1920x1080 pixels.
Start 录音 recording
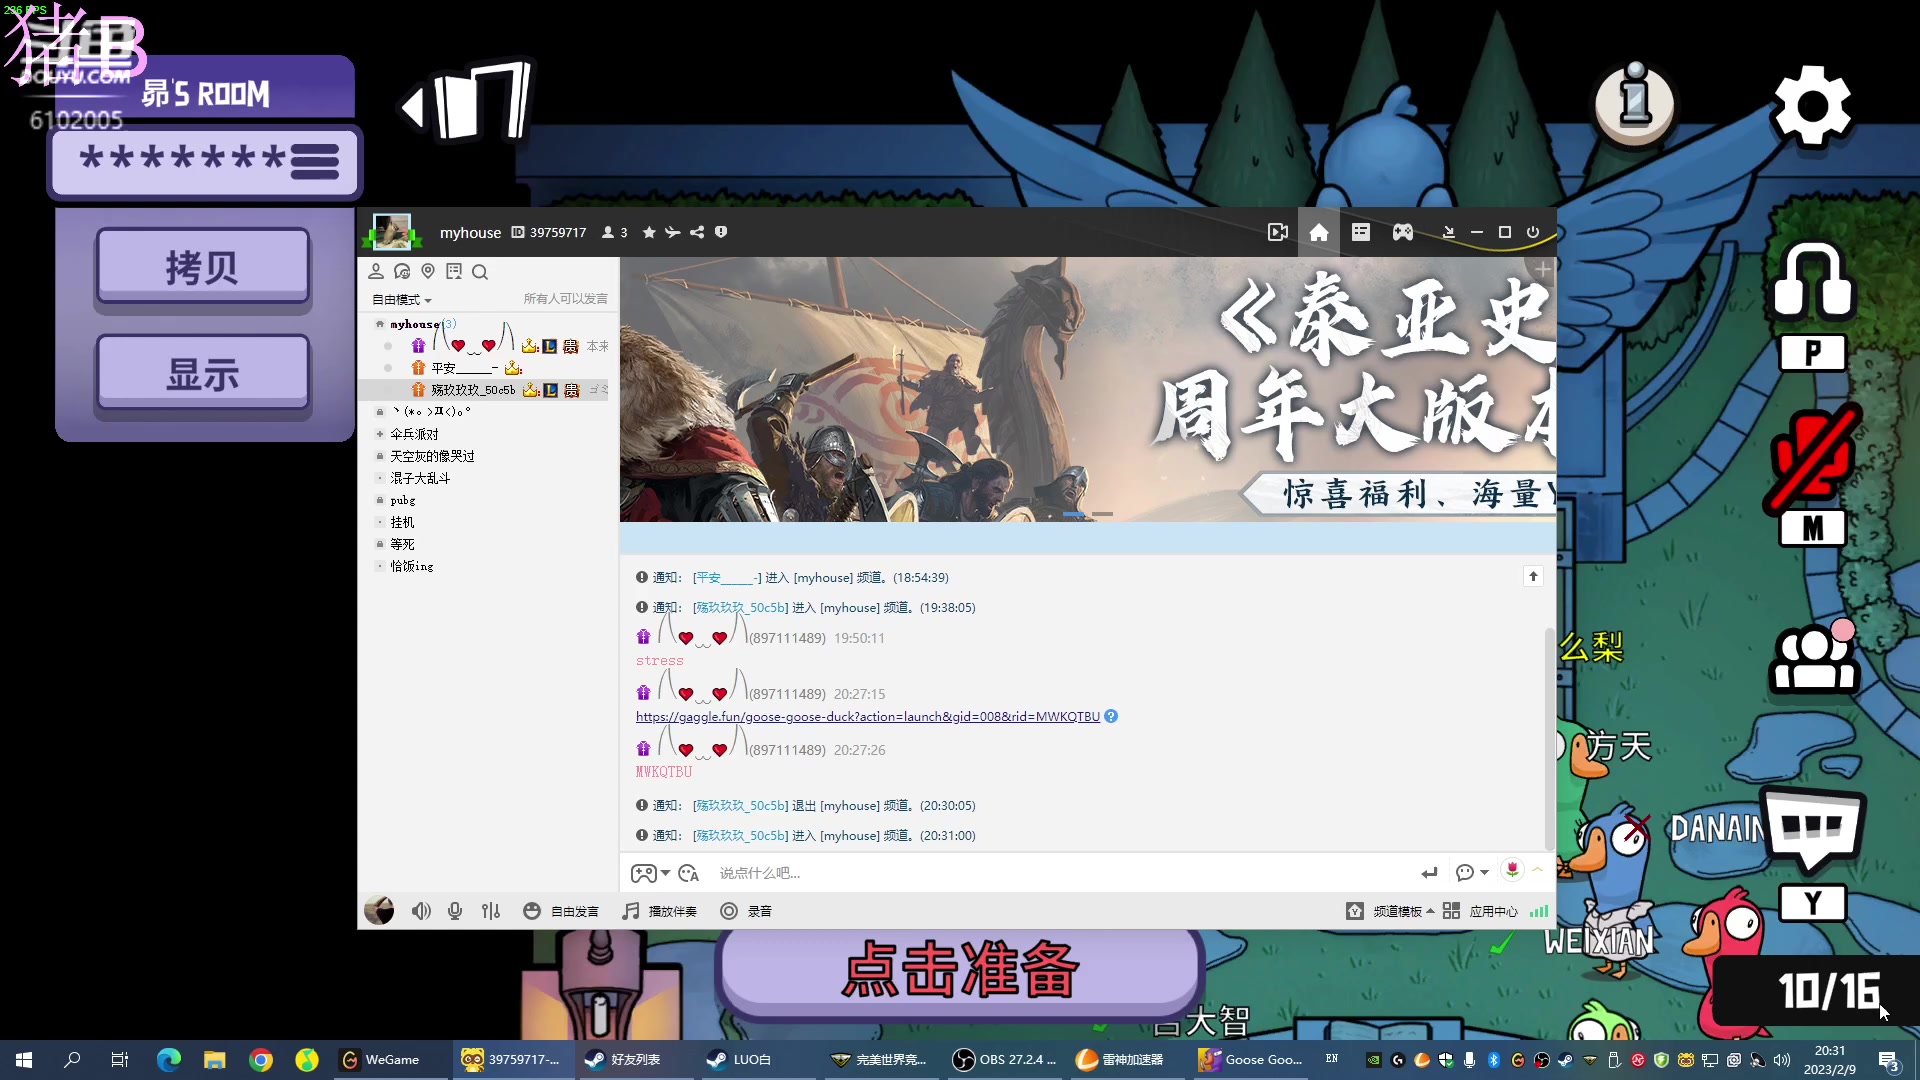pyautogui.click(x=746, y=911)
